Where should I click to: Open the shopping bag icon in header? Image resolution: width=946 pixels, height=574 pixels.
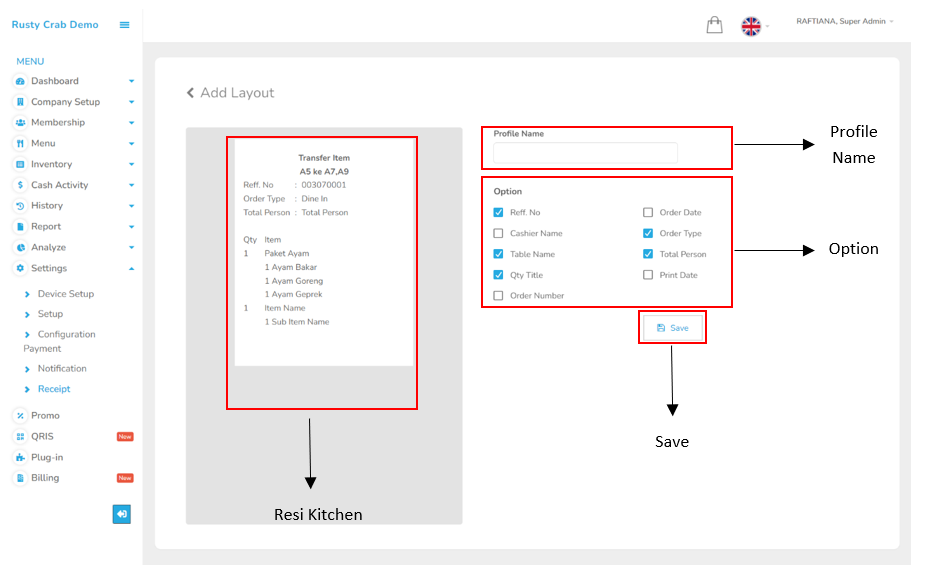[714, 26]
